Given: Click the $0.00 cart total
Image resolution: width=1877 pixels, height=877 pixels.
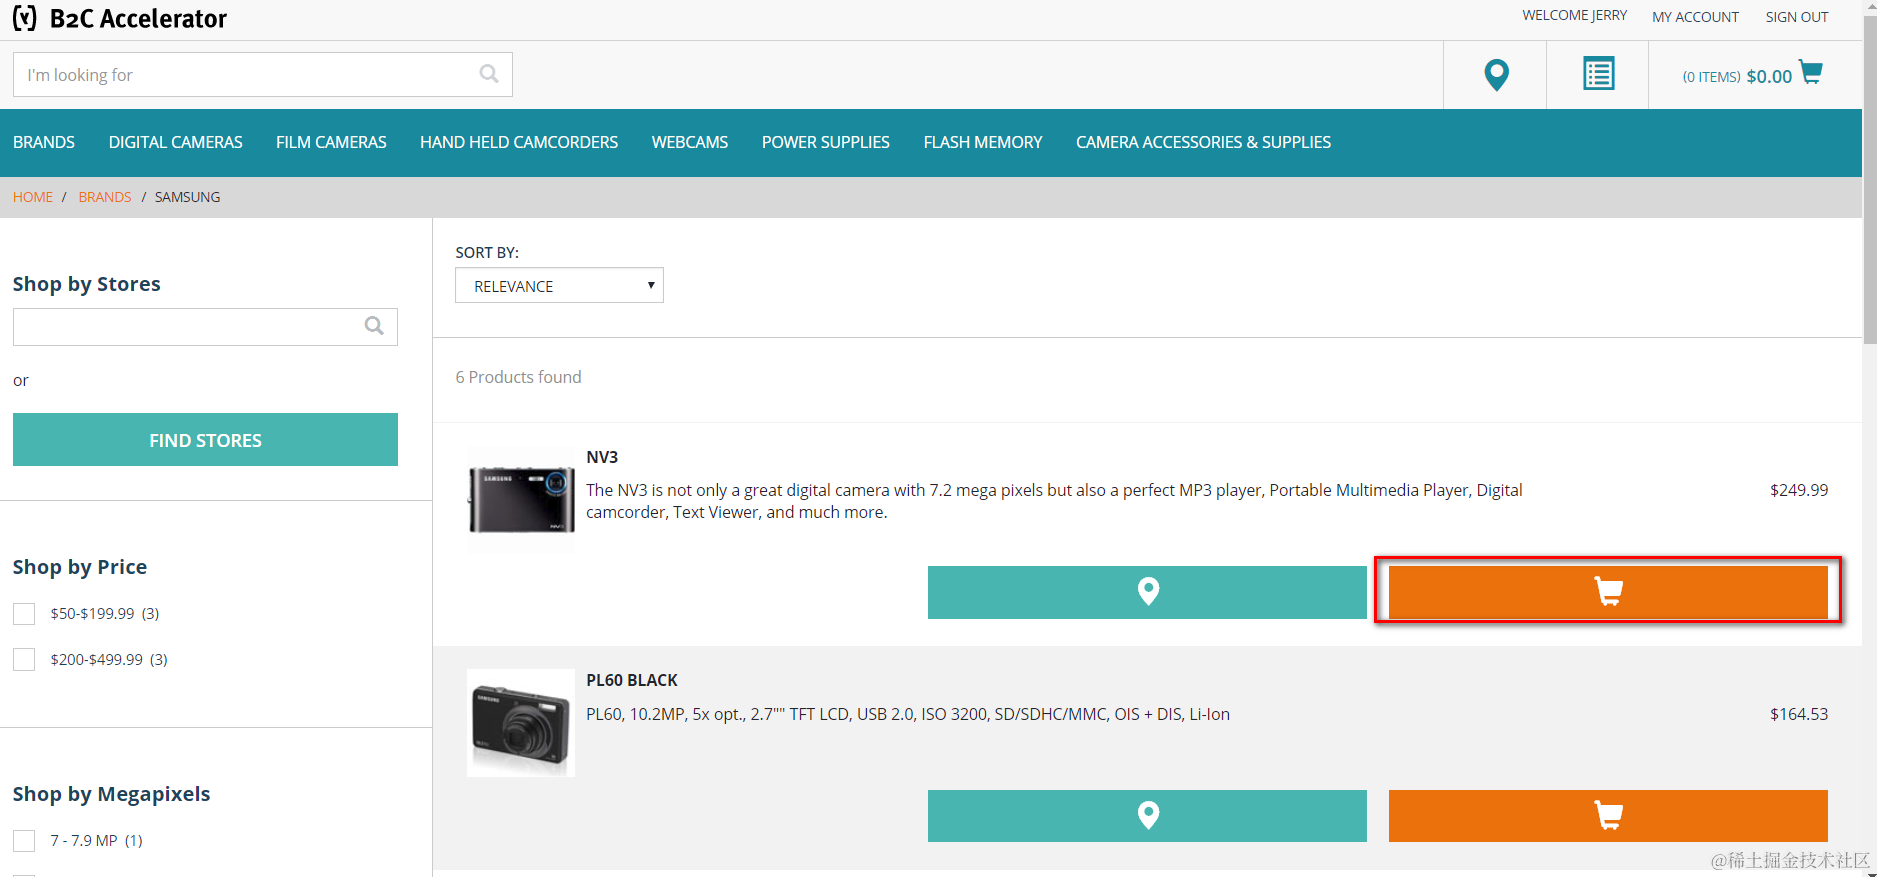Looking at the screenshot, I should click(1769, 77).
